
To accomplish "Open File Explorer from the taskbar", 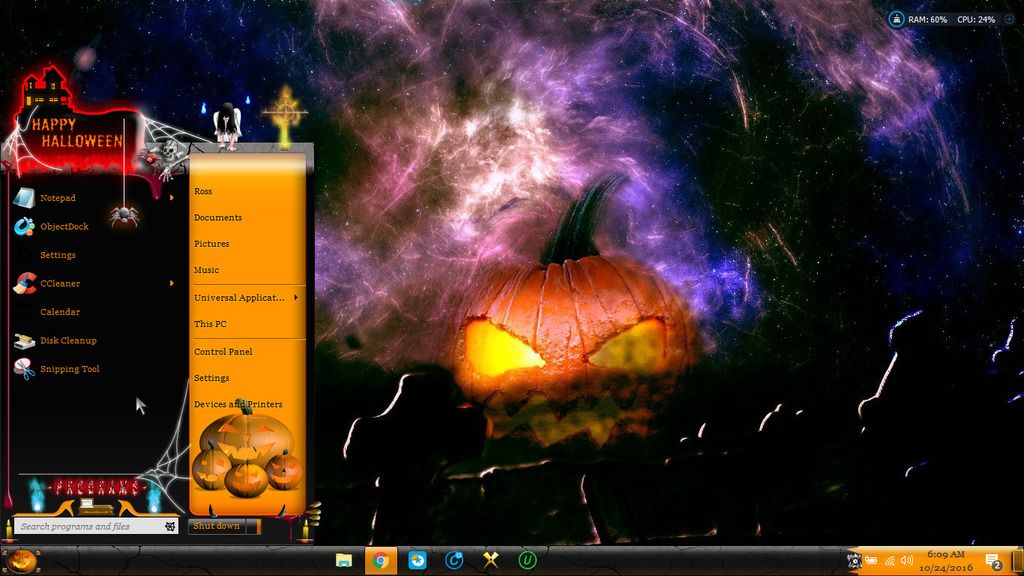I will click(344, 560).
